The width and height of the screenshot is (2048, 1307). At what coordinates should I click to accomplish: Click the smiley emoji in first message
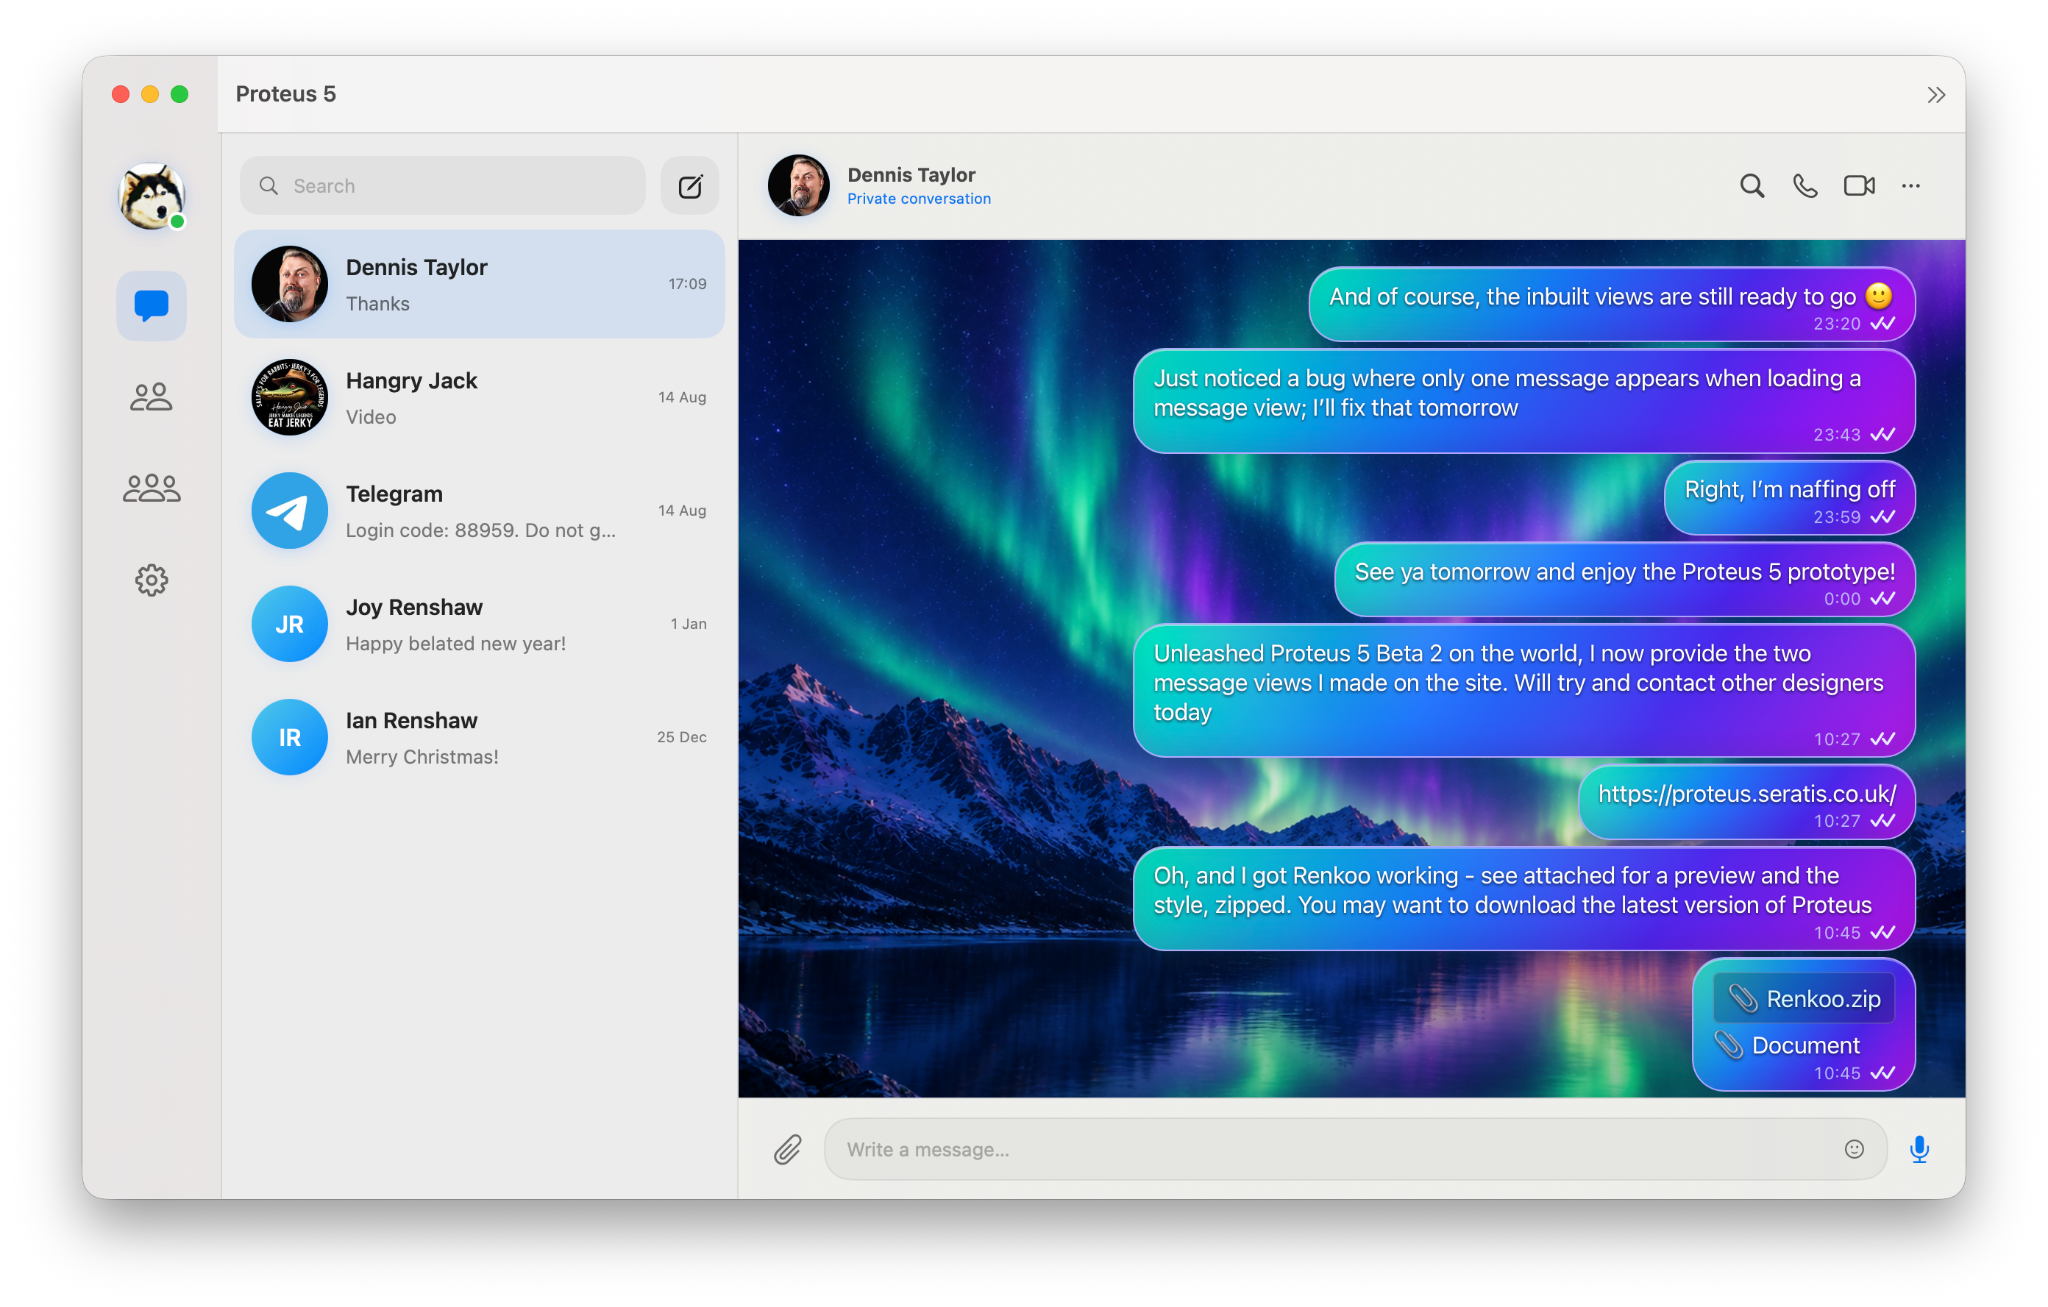pos(1879,296)
